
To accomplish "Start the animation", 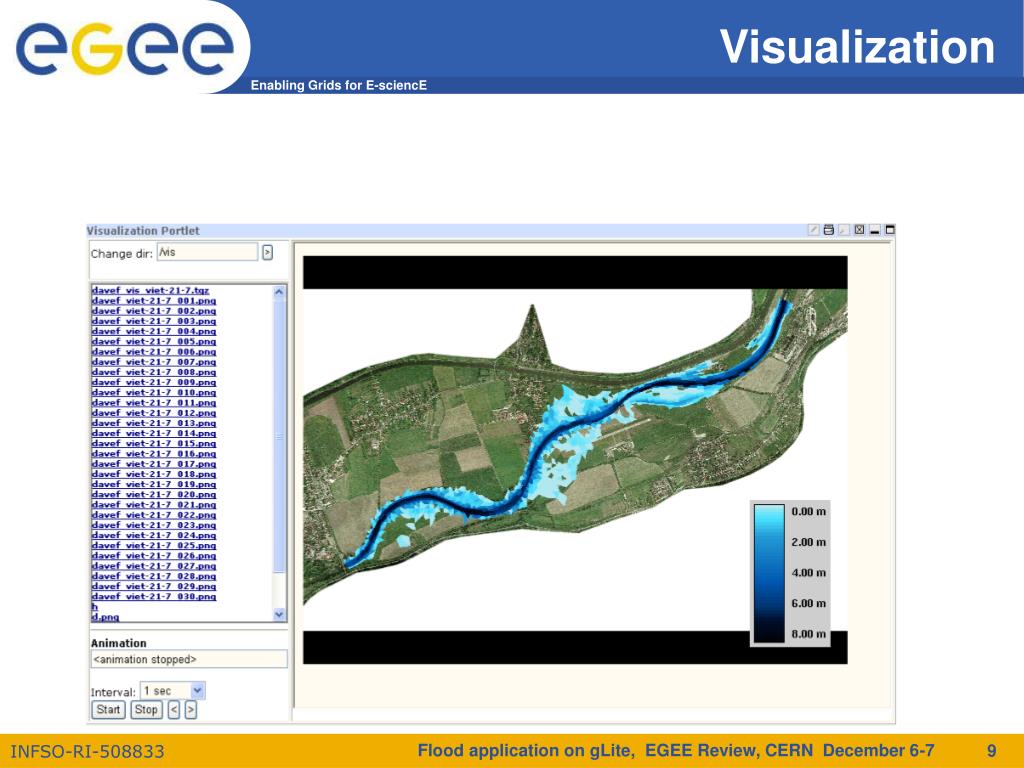I will (108, 710).
